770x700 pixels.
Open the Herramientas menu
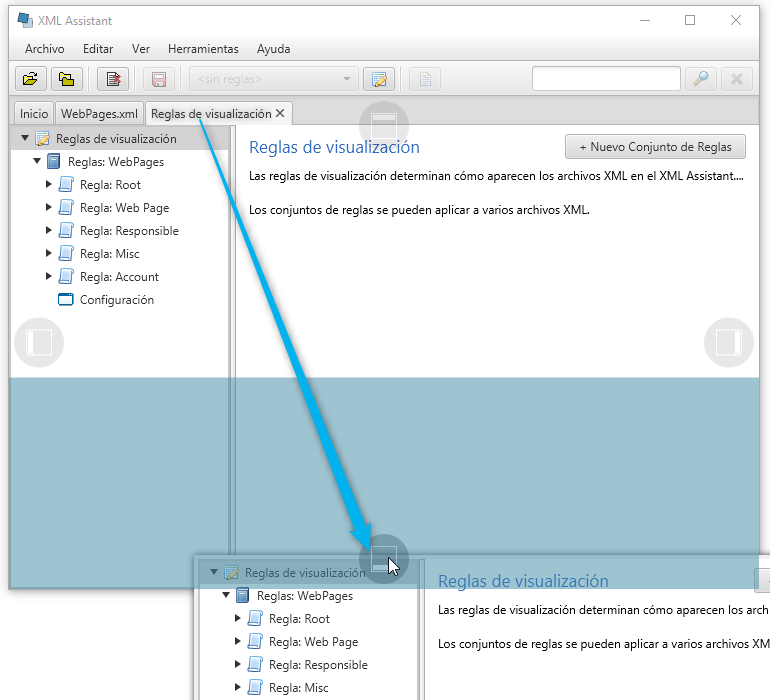[x=203, y=48]
